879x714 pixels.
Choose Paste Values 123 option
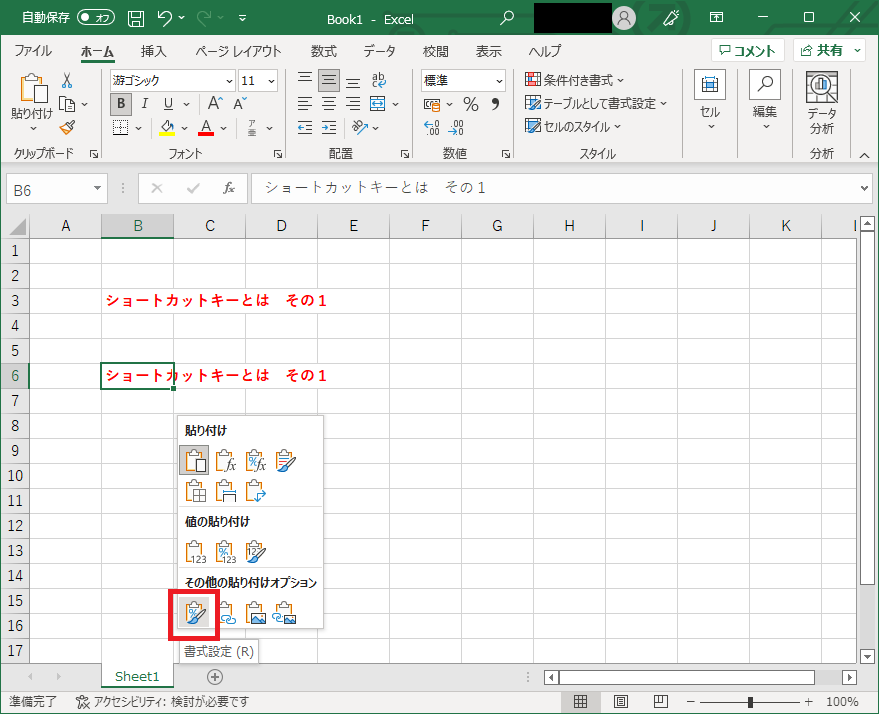[x=196, y=552]
